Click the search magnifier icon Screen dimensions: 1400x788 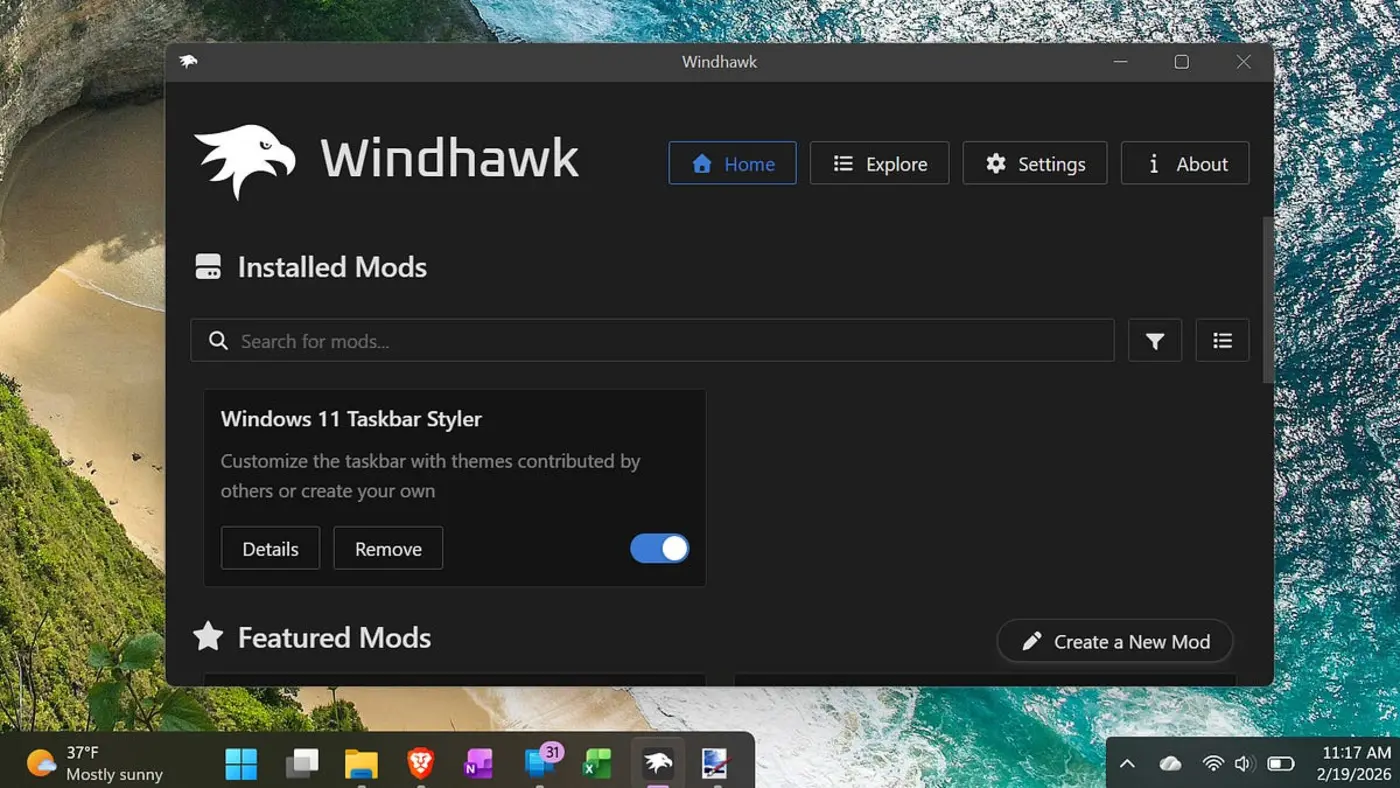click(x=218, y=340)
